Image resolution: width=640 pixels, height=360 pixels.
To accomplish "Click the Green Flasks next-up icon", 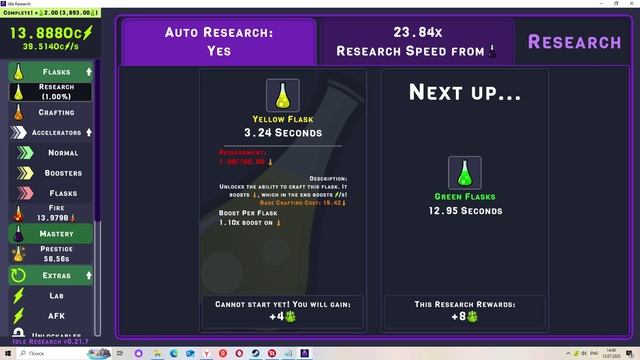I will coord(465,173).
